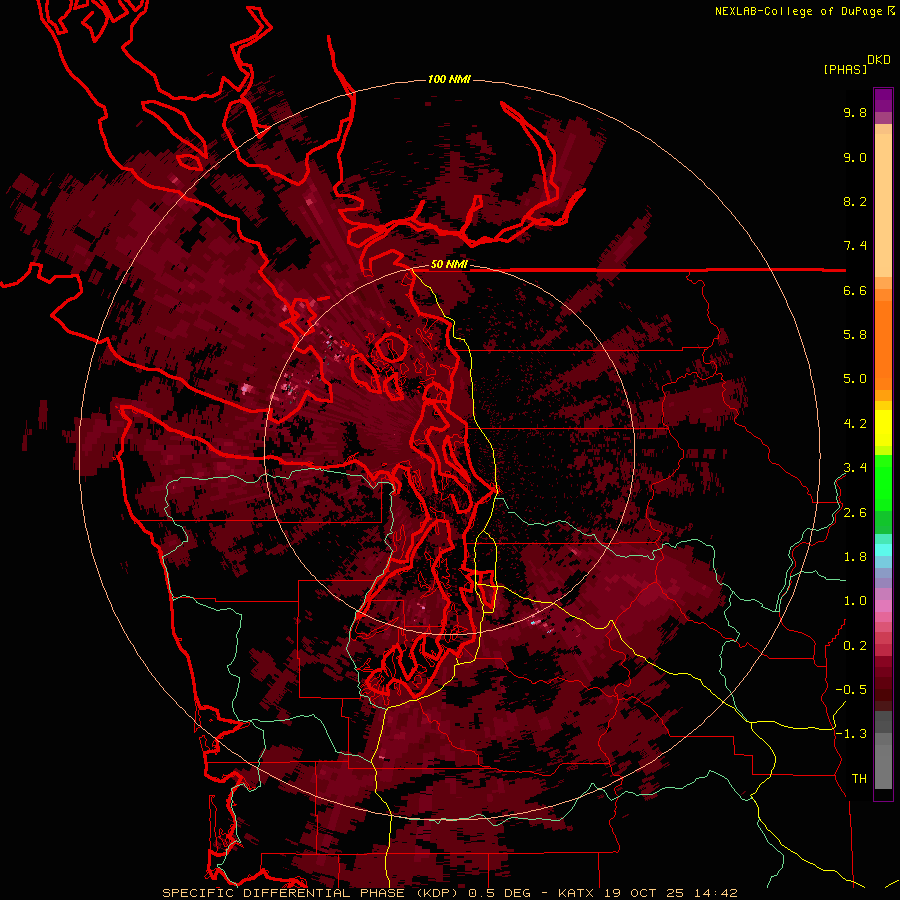Click the 100 NMI range ring label
This screenshot has height=900, width=900.
coord(449,79)
